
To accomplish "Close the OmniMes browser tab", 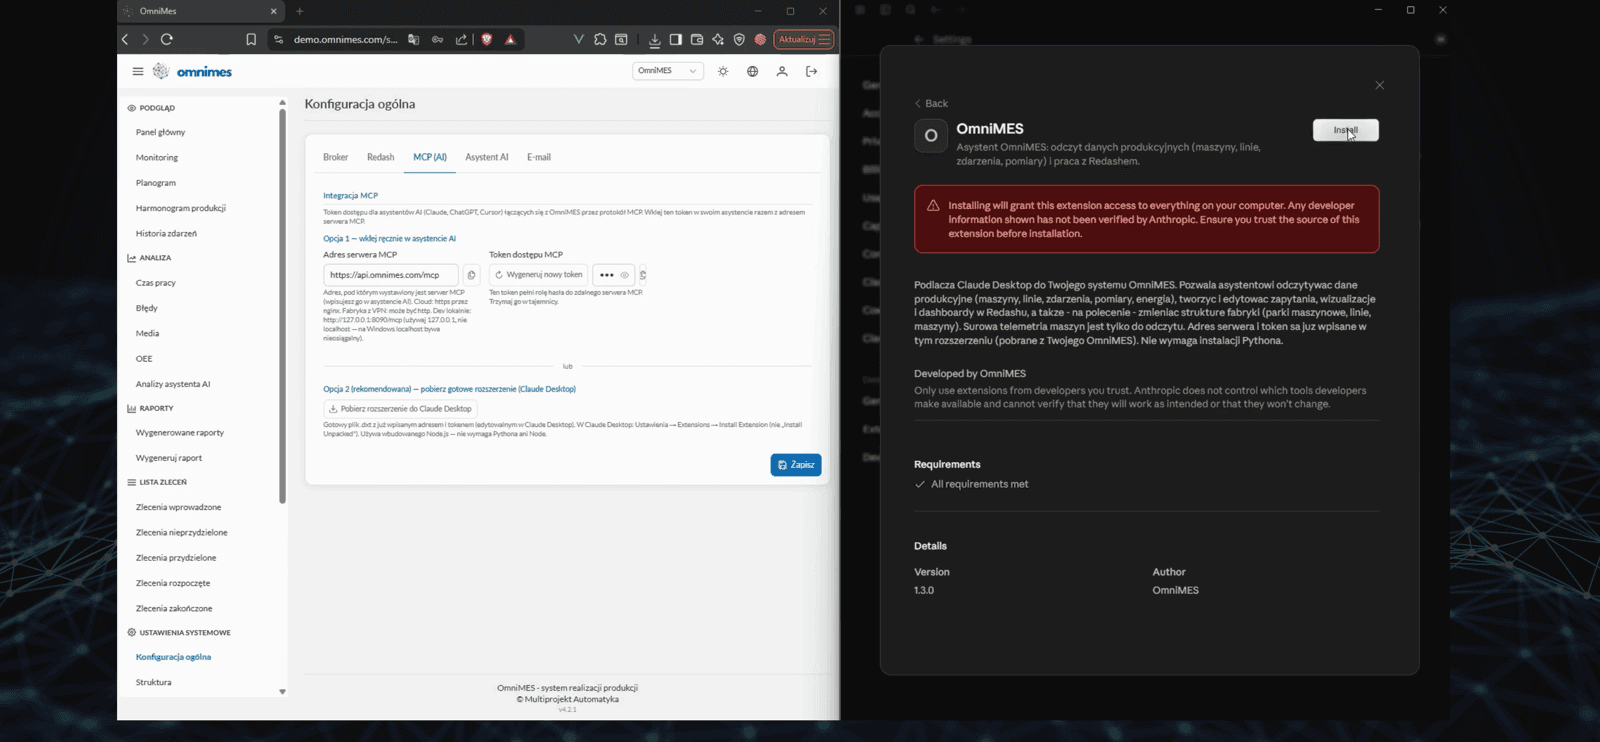I will pos(273,11).
